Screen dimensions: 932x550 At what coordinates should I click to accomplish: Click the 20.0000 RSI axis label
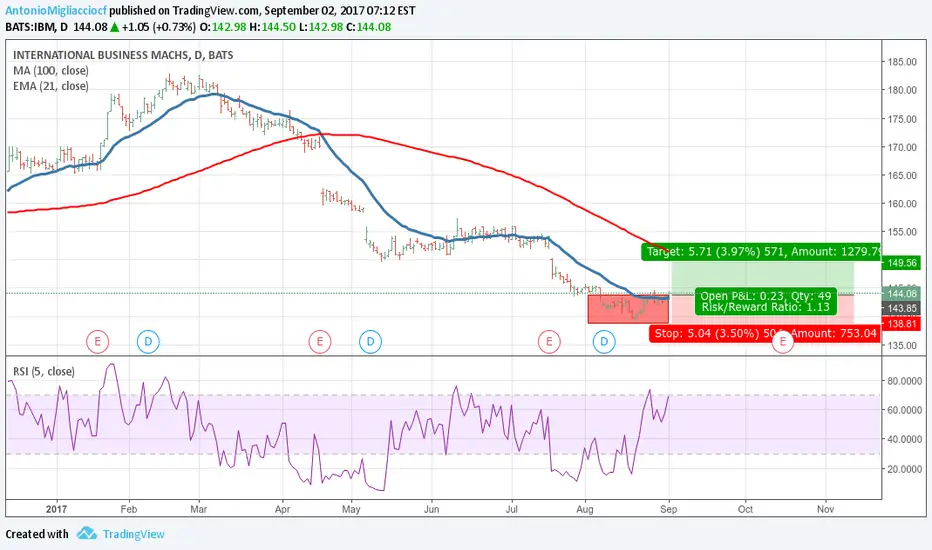tap(904, 469)
